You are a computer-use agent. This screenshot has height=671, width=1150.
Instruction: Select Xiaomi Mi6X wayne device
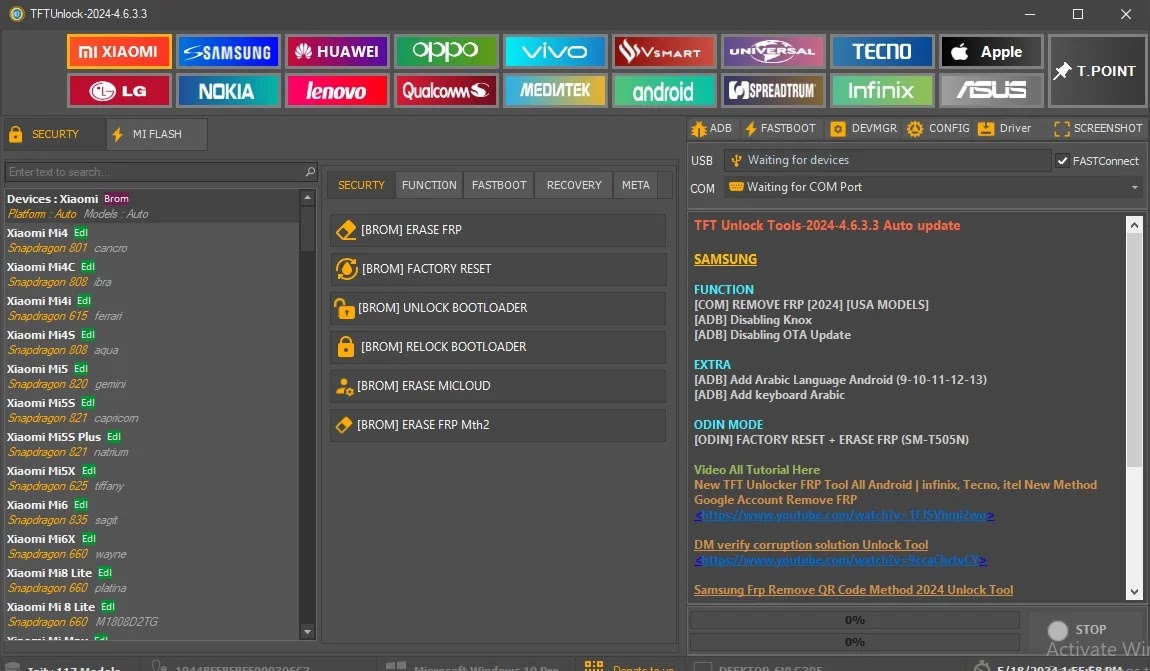152,546
